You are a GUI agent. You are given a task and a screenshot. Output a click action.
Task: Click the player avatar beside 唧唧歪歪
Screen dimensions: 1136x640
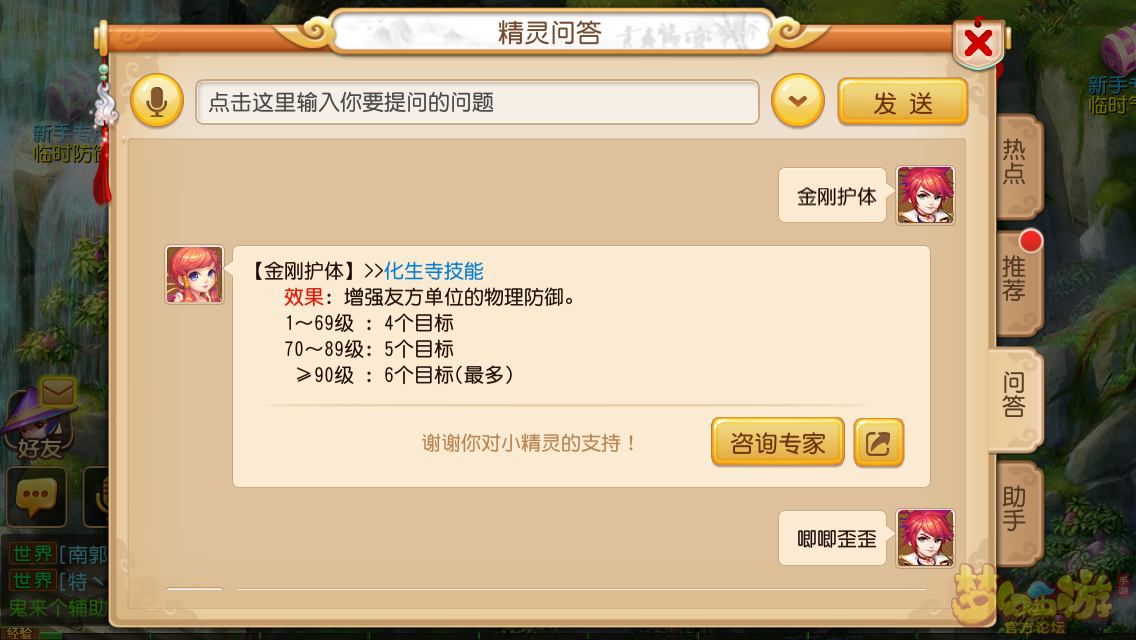(x=925, y=538)
